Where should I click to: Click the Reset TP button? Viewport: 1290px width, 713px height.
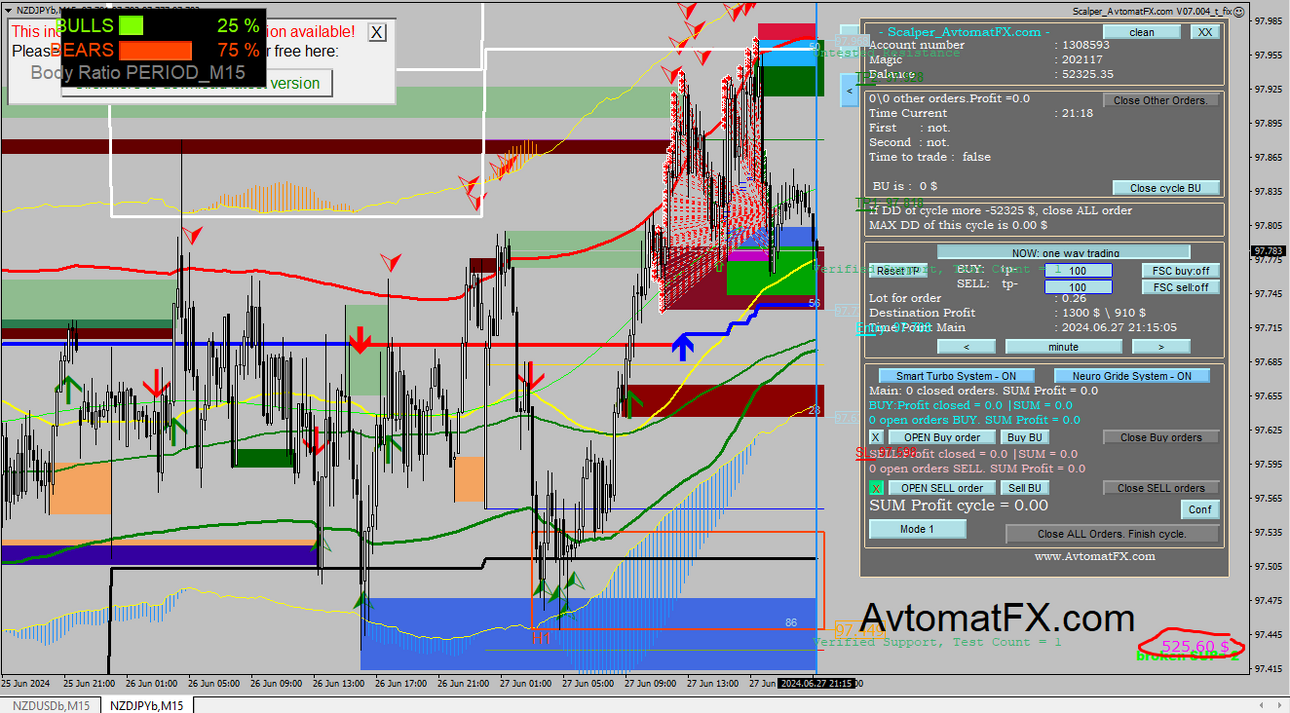898,271
